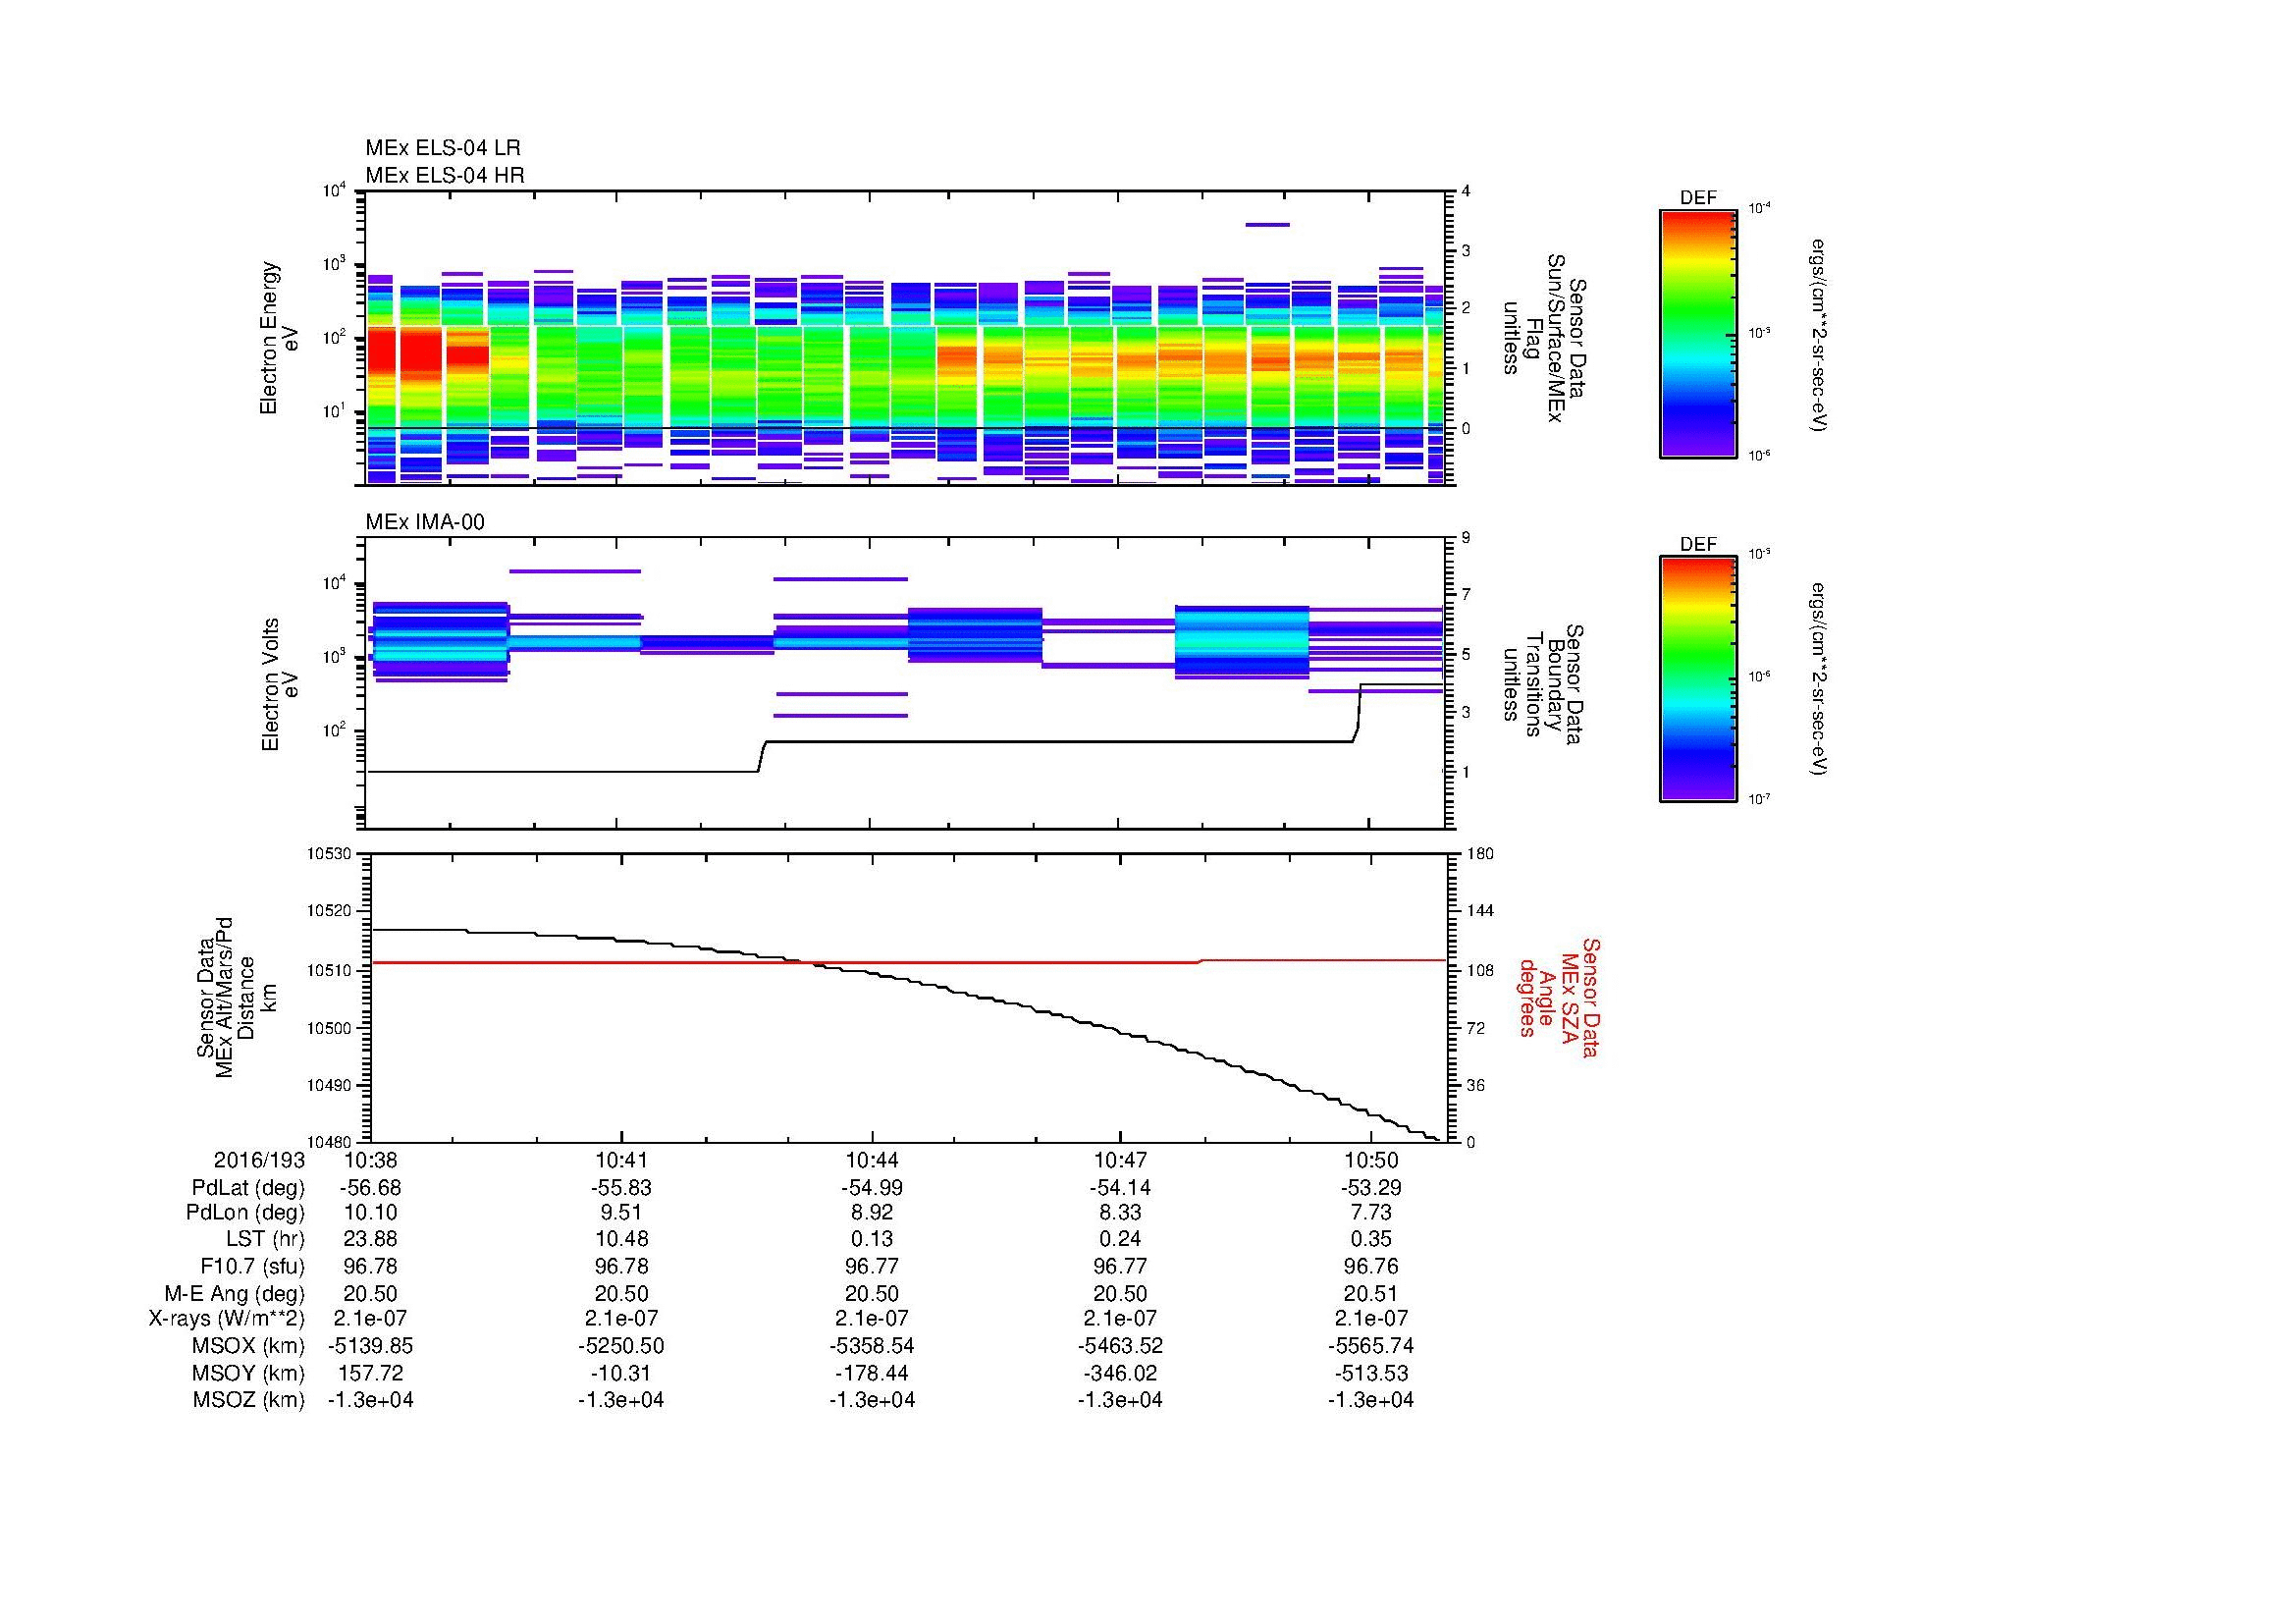Click the 10:47 time tick label
This screenshot has width=2296, height=1623.
tap(1120, 1161)
